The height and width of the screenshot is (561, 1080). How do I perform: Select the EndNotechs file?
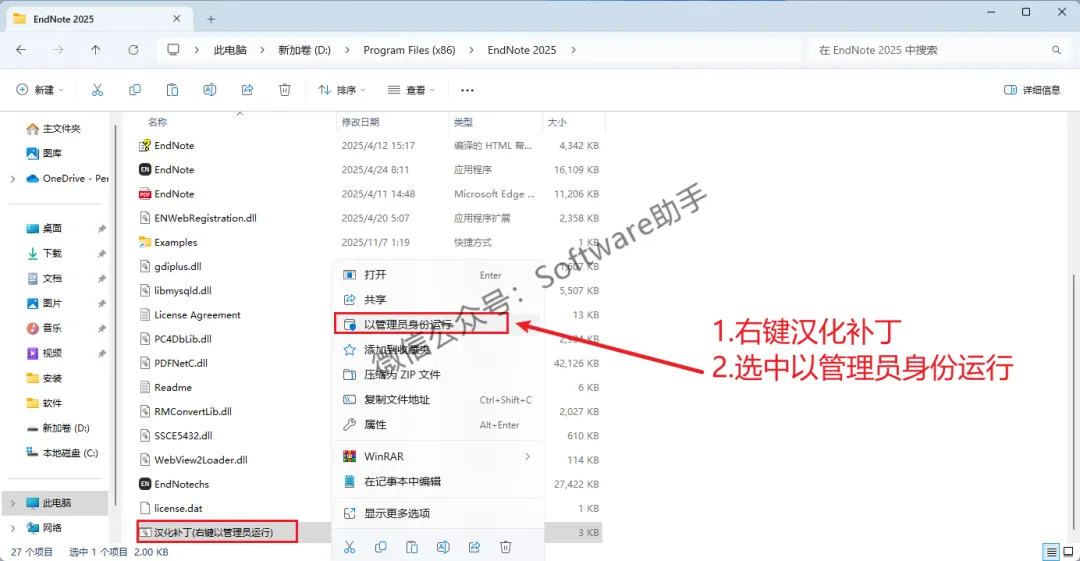pyautogui.click(x=174, y=484)
